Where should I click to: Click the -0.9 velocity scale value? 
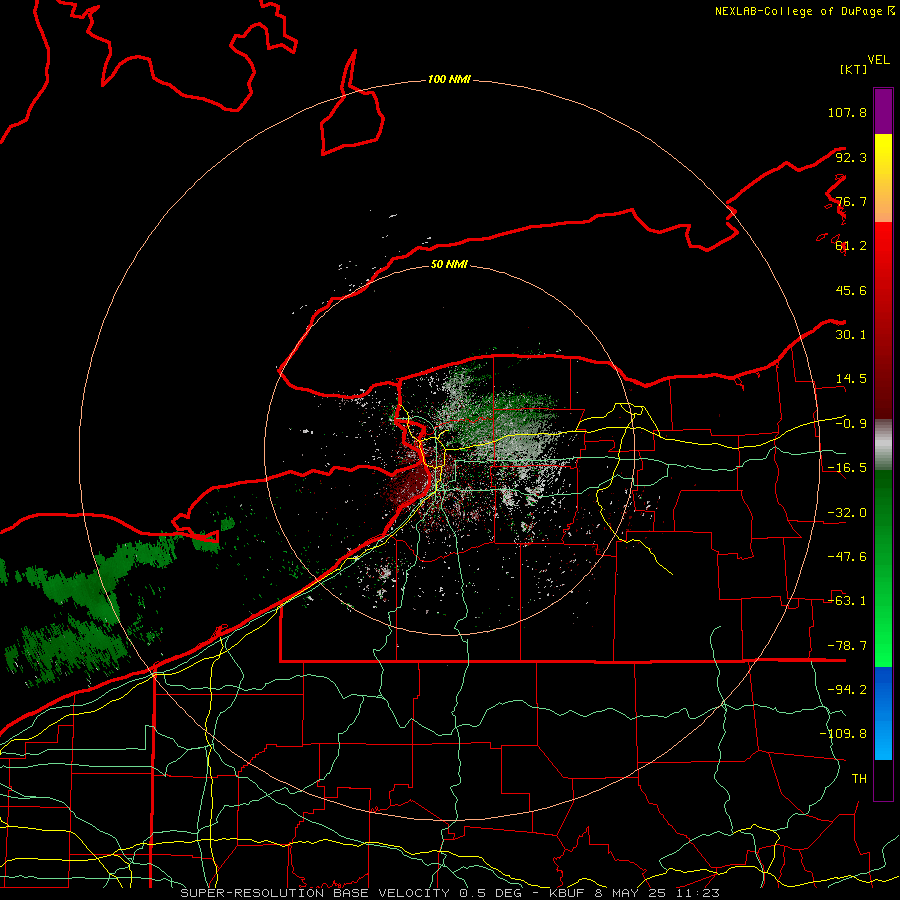[x=851, y=424]
